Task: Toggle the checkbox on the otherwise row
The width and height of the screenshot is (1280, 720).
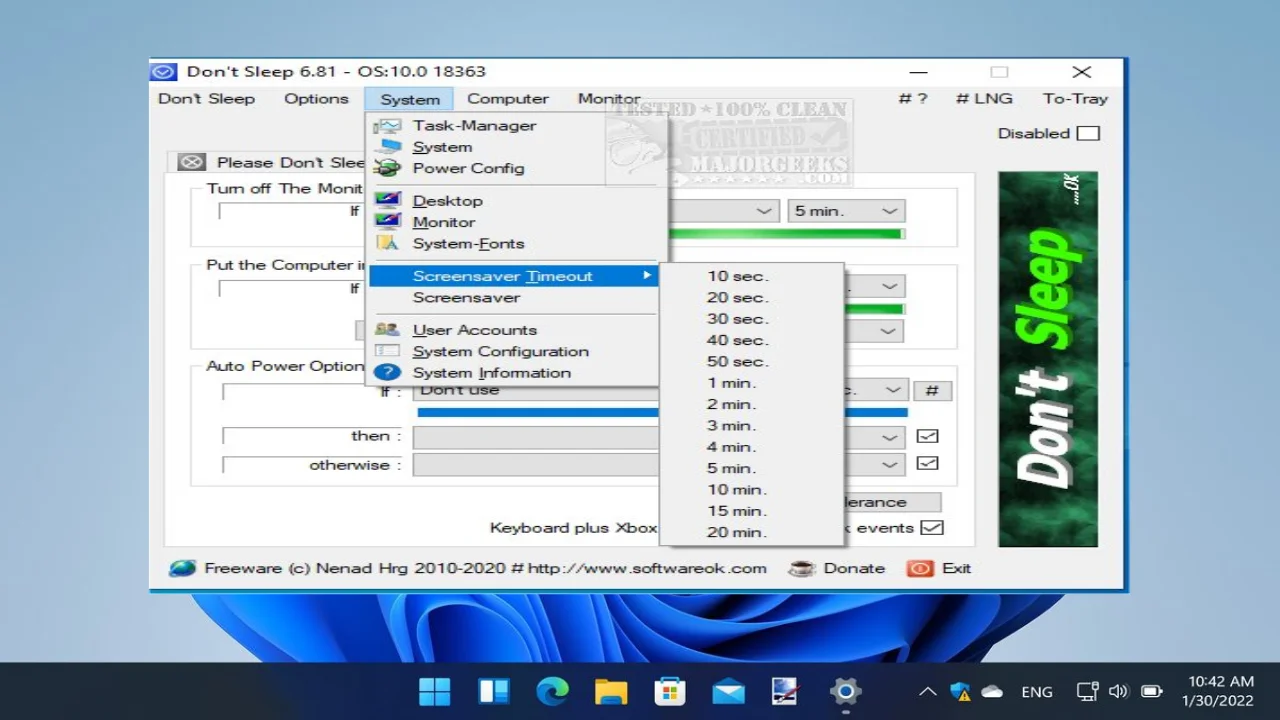Action: coord(927,464)
